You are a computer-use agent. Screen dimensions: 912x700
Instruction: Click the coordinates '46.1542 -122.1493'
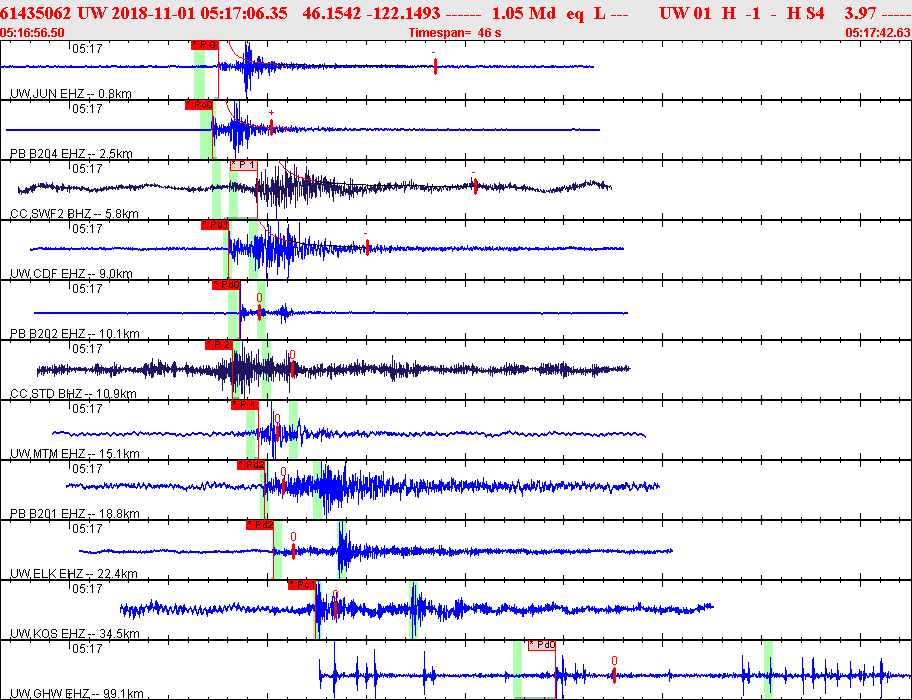point(371,13)
